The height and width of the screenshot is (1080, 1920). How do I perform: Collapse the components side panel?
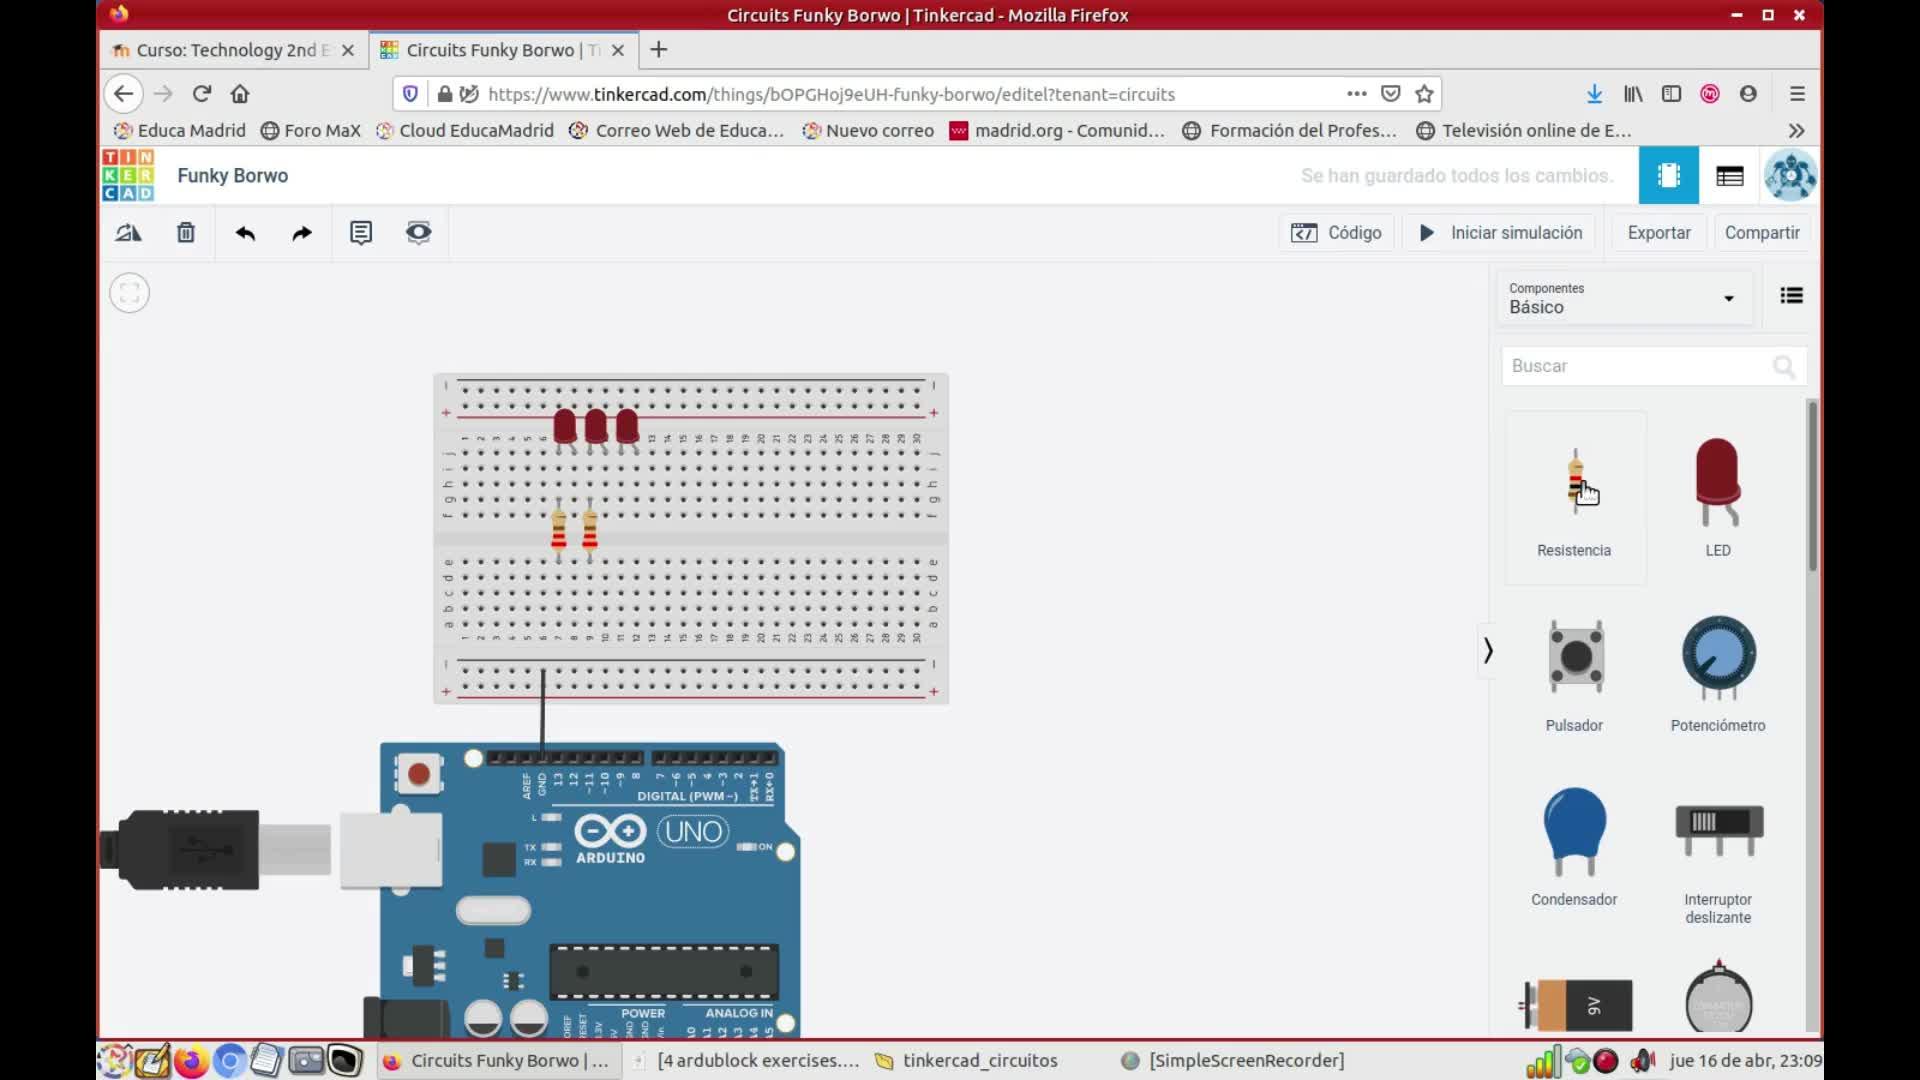(x=1488, y=651)
